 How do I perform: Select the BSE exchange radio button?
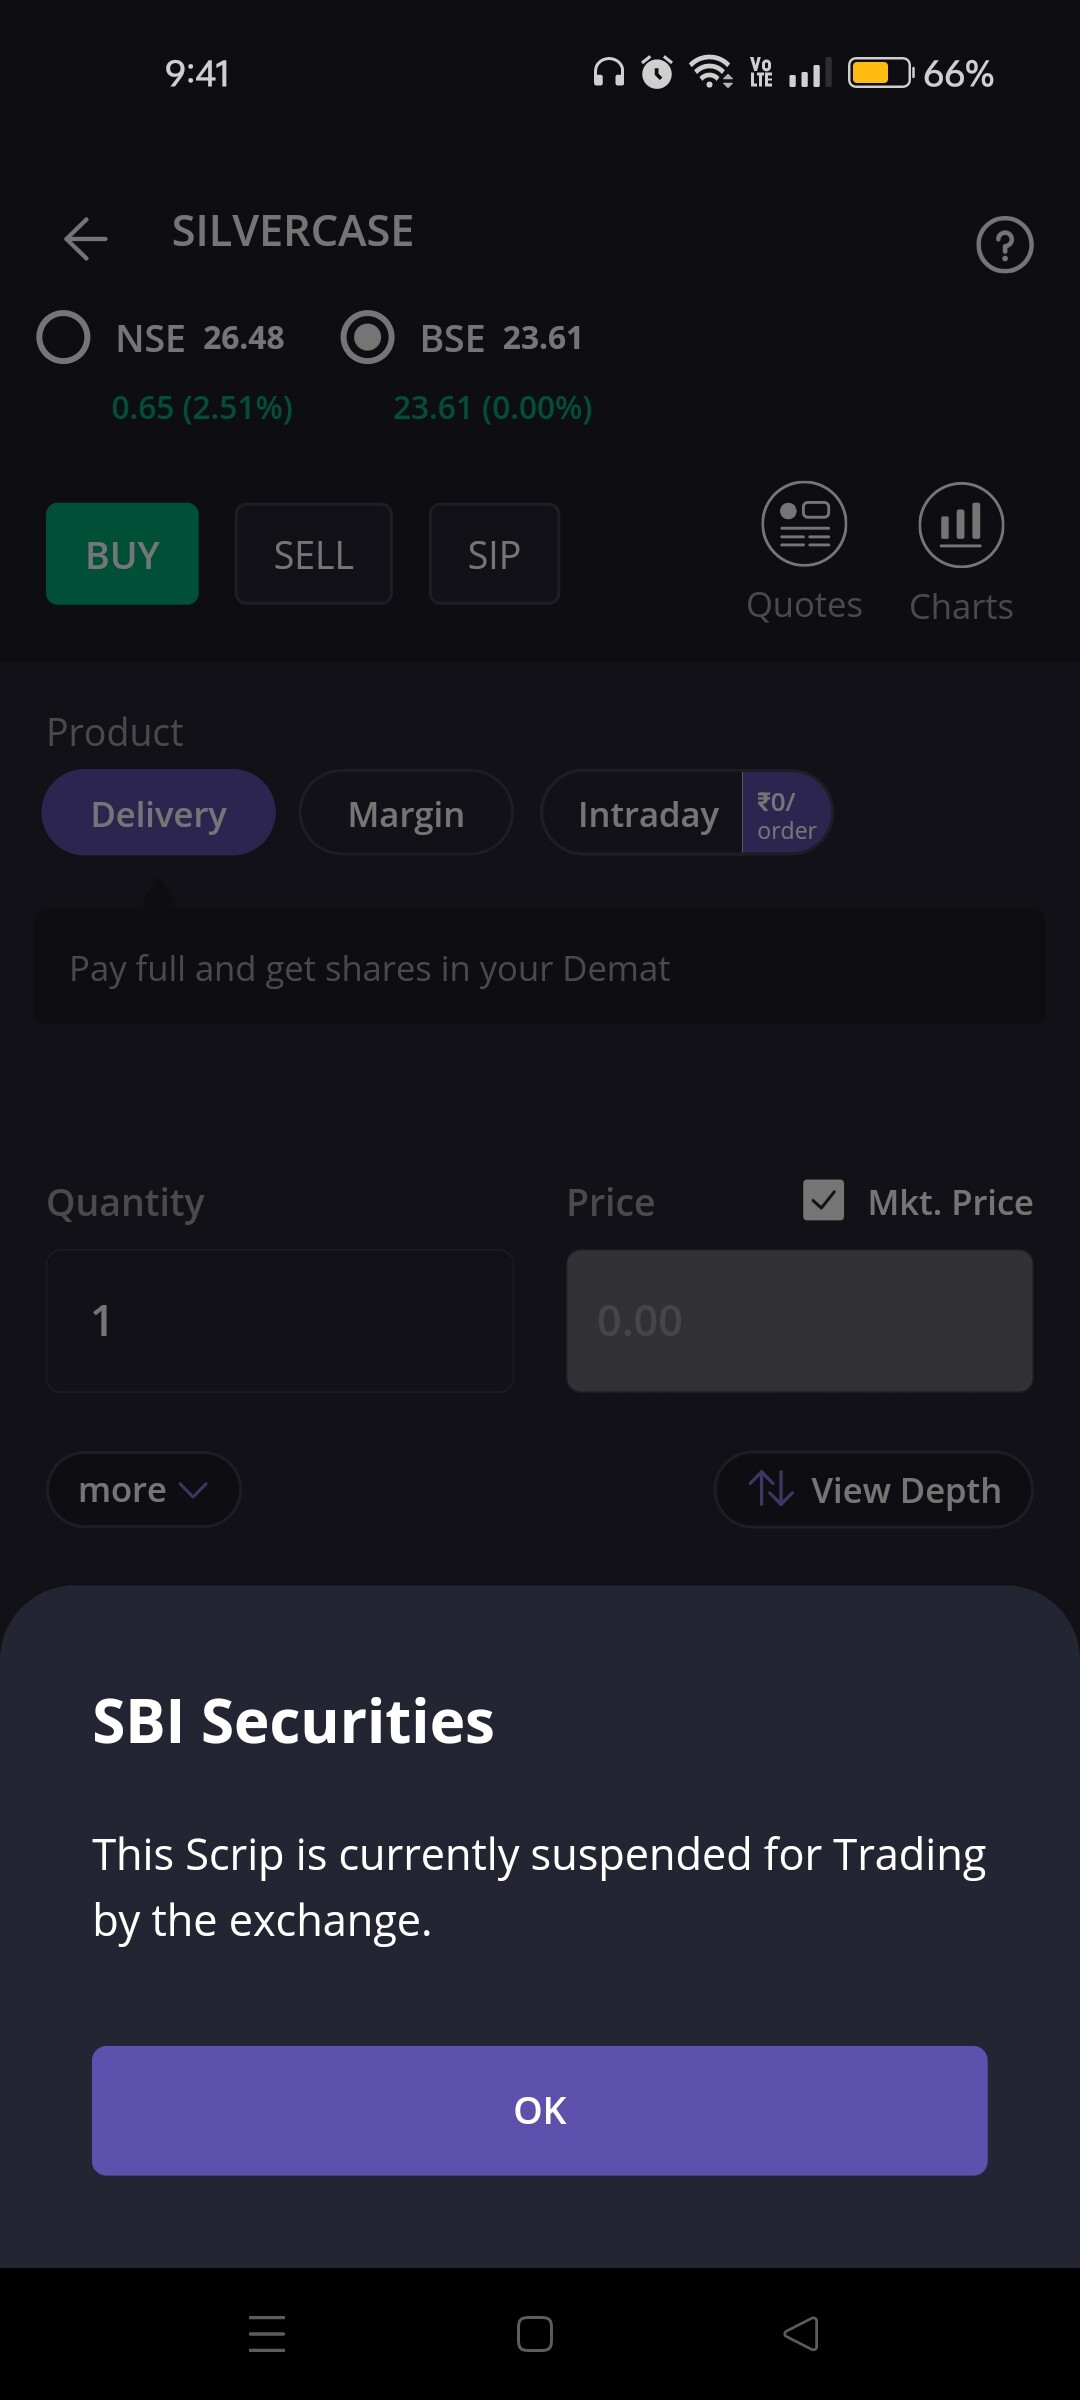367,338
